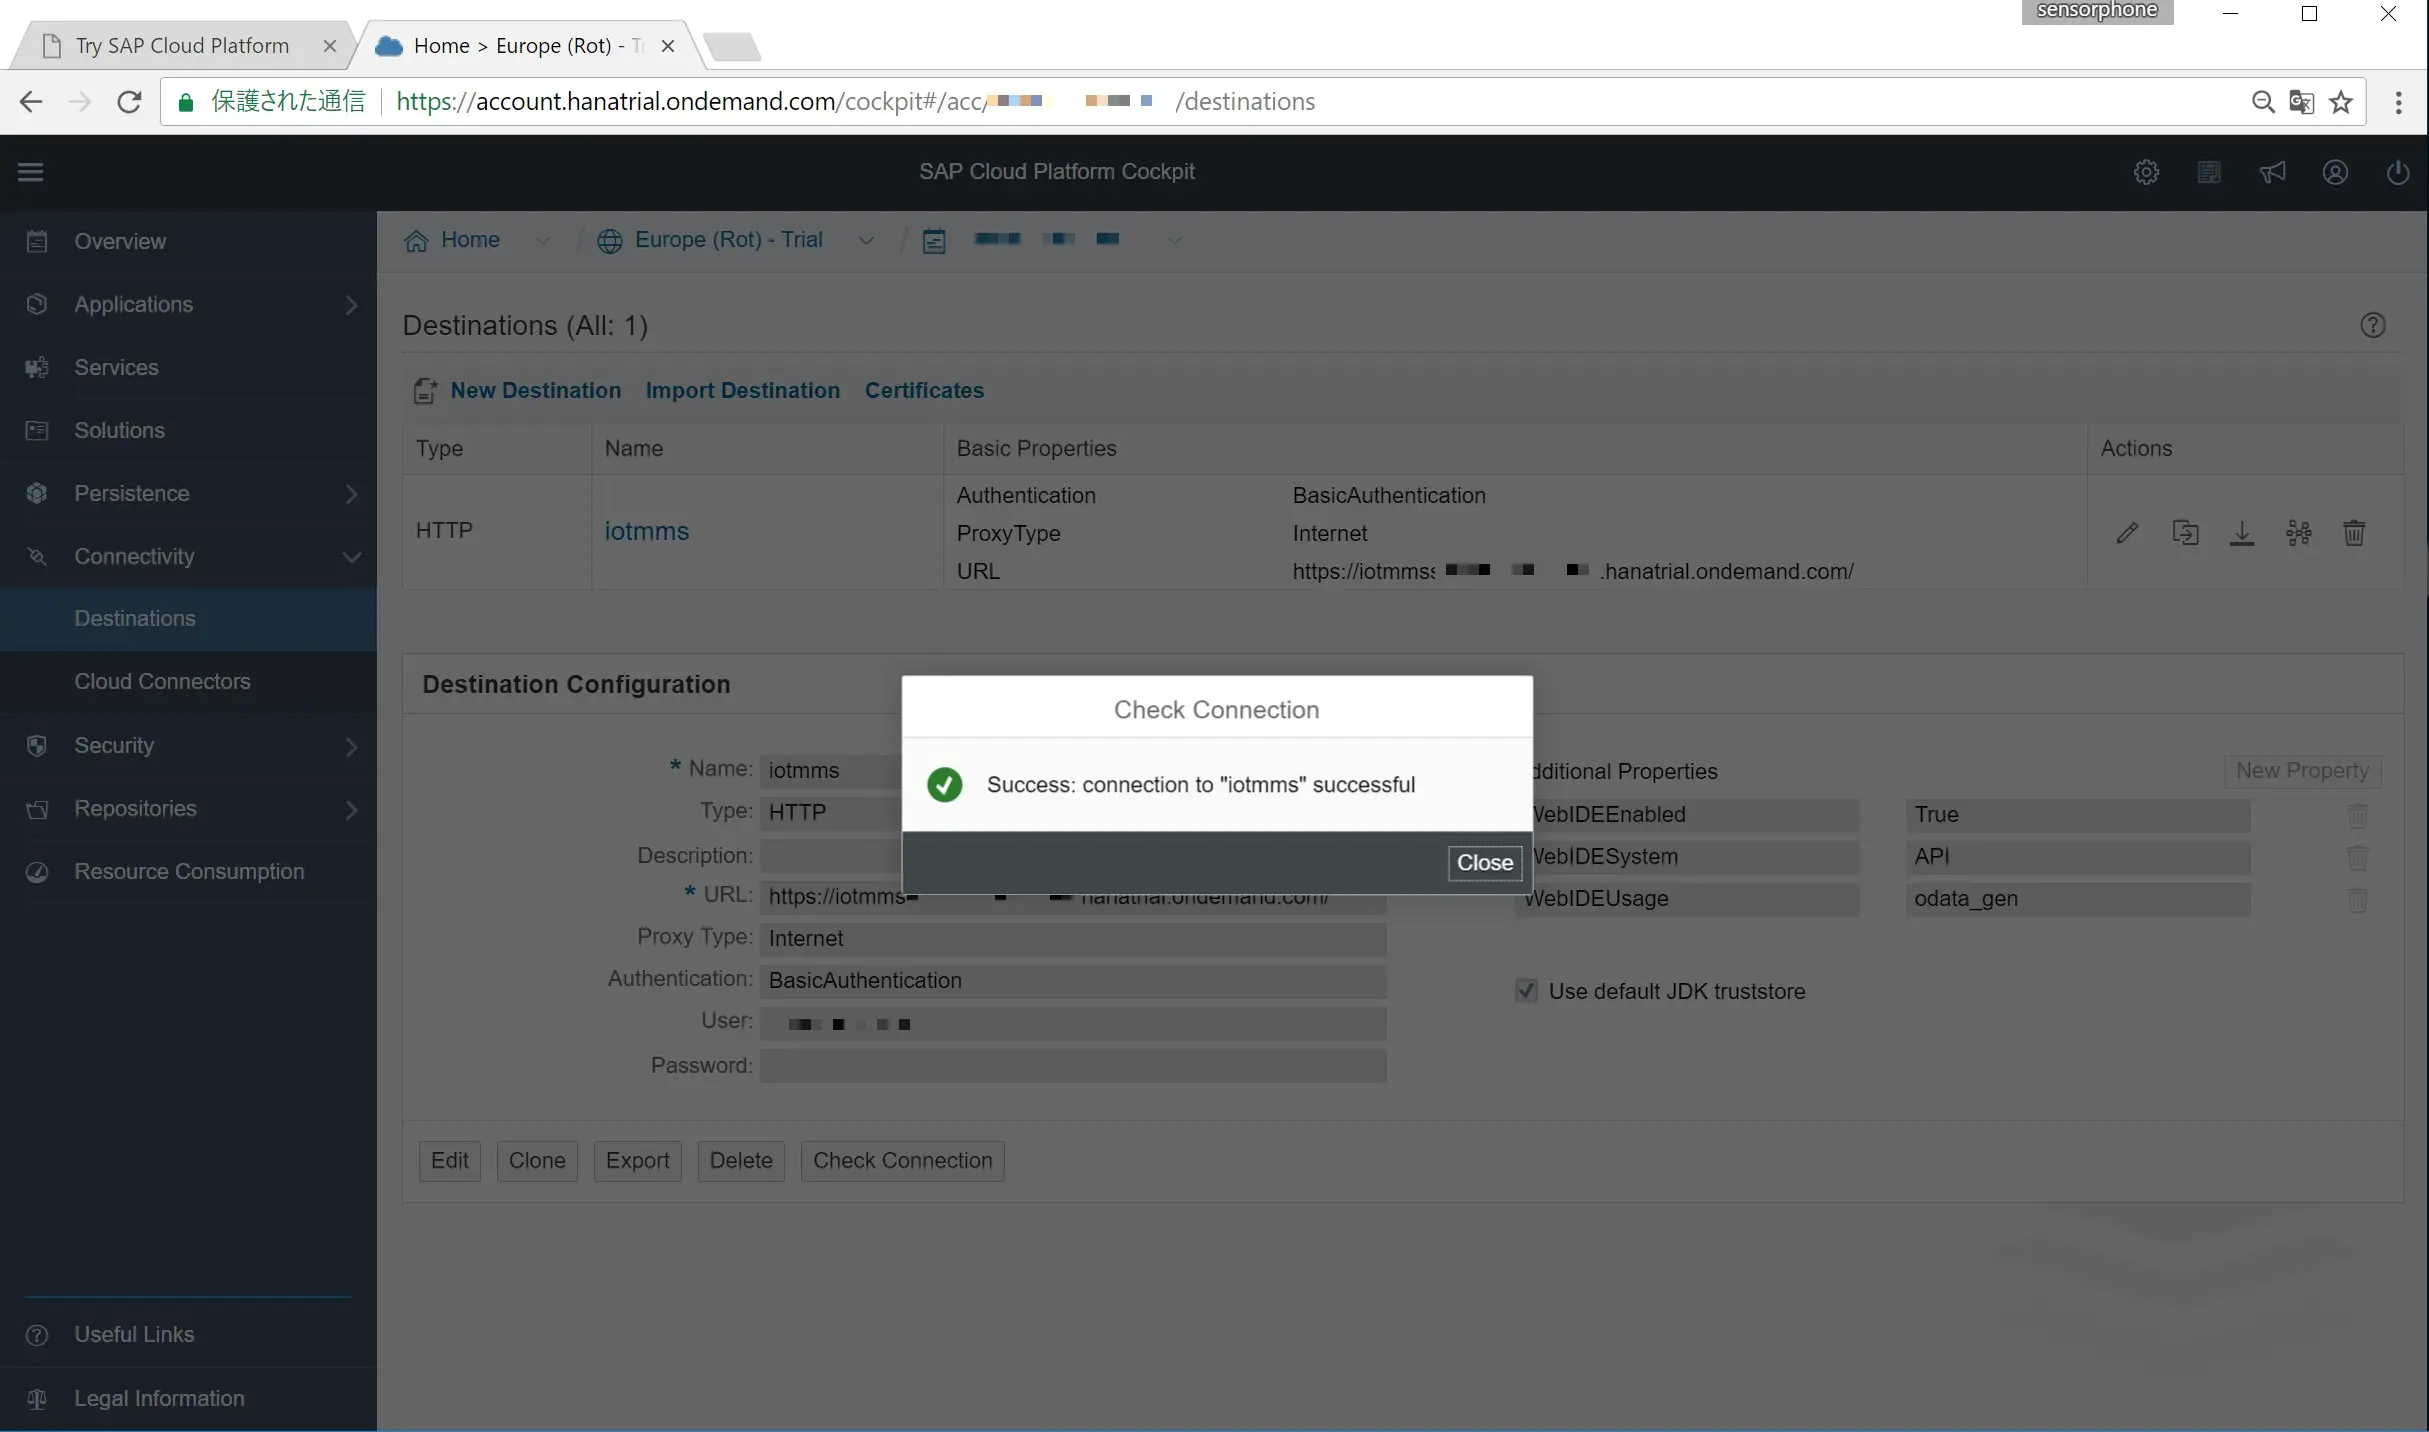Click New Destination icon
This screenshot has height=1432, width=2429.
pyautogui.click(x=425, y=391)
